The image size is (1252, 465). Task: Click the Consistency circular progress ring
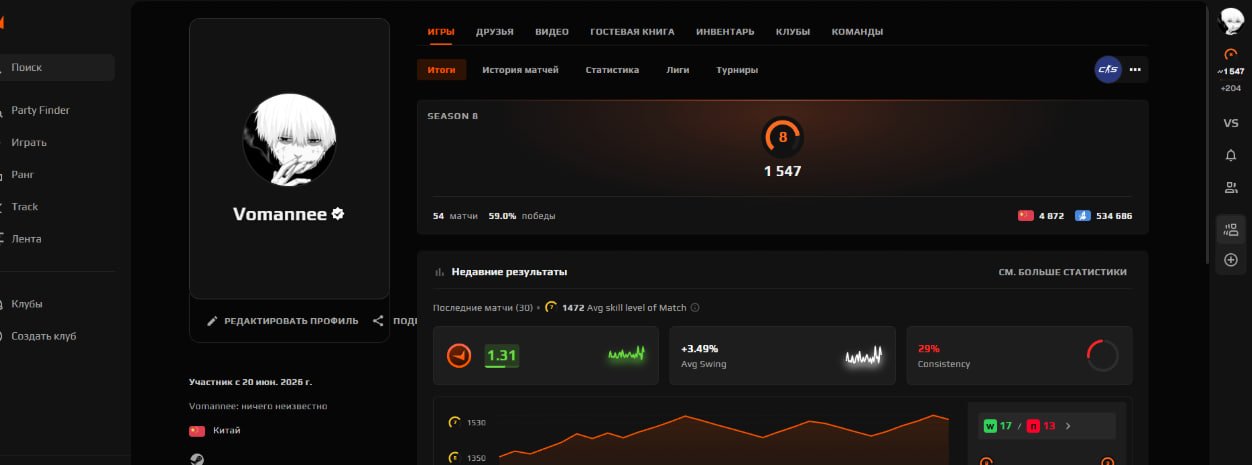[1102, 356]
